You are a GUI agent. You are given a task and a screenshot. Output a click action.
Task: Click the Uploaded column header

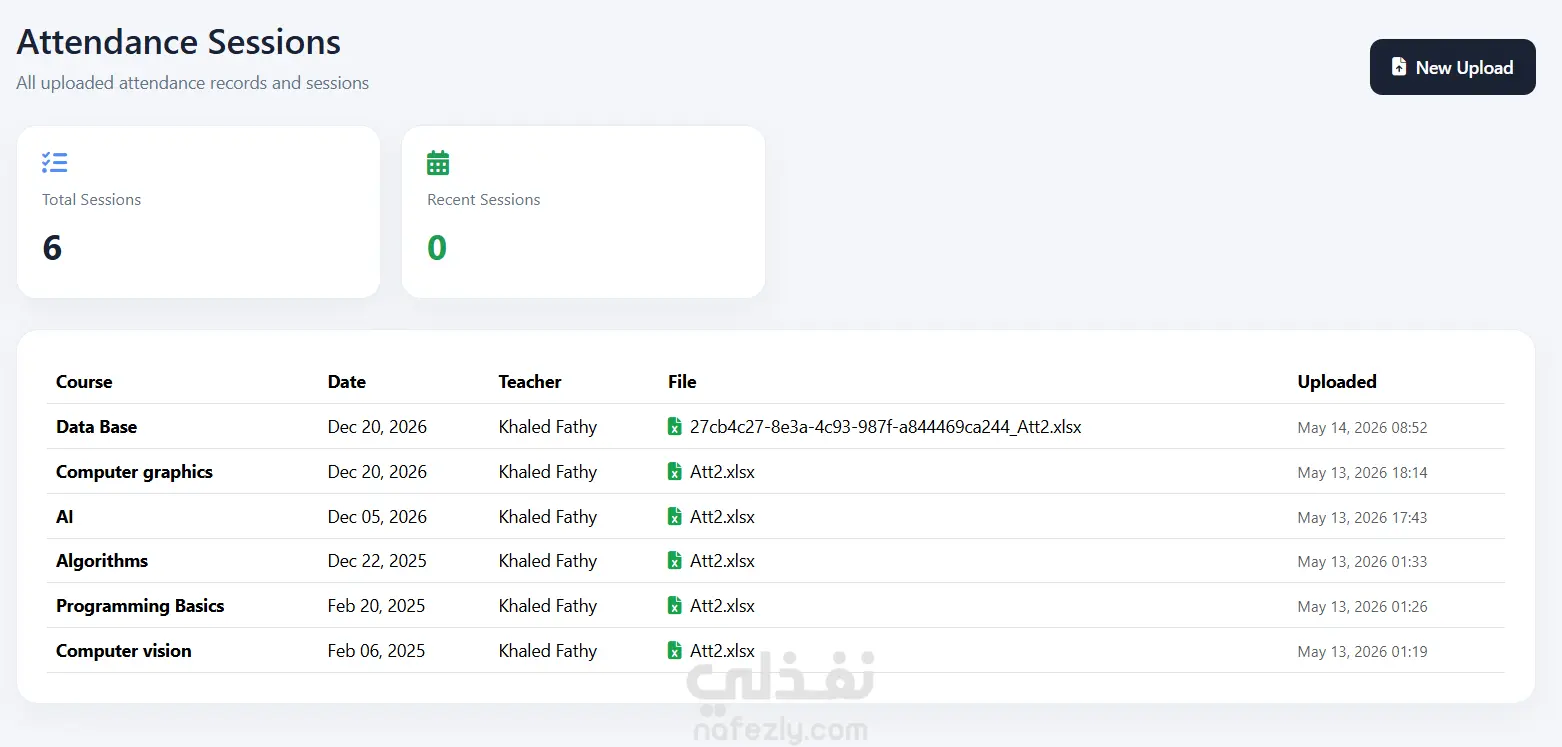point(1337,382)
